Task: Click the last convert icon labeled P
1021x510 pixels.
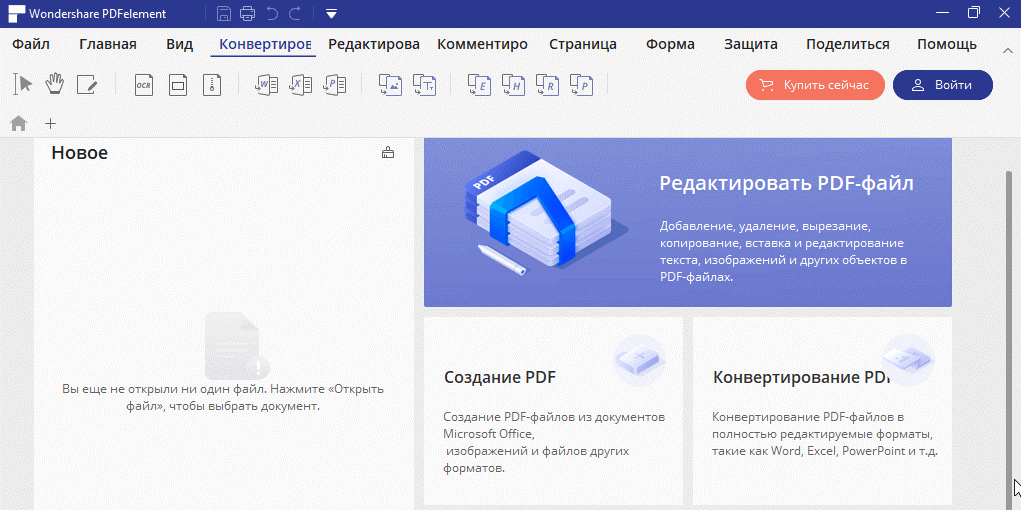Action: click(581, 85)
